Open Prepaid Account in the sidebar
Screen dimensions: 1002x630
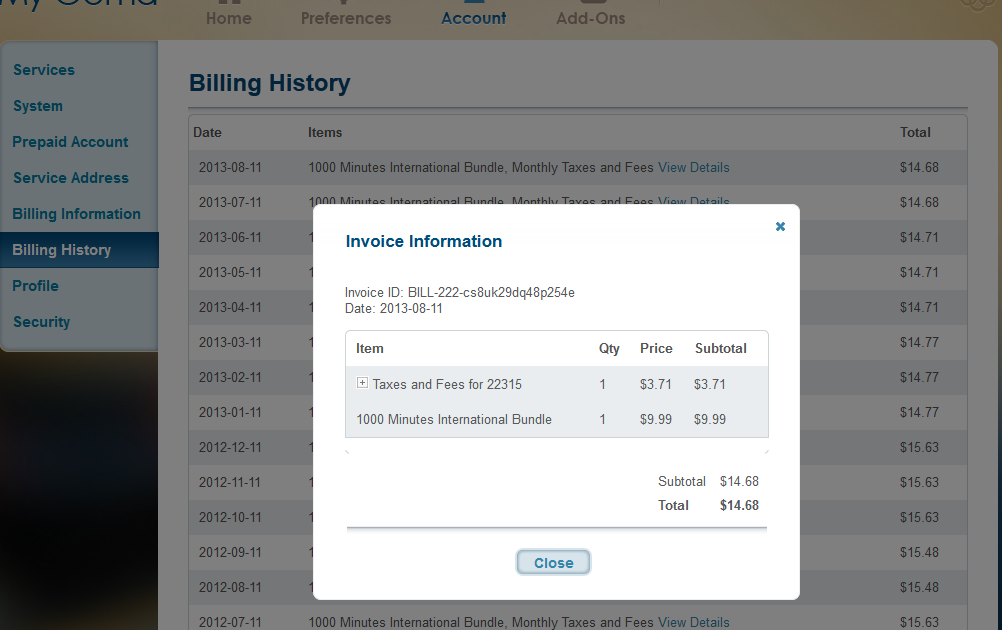tap(70, 142)
